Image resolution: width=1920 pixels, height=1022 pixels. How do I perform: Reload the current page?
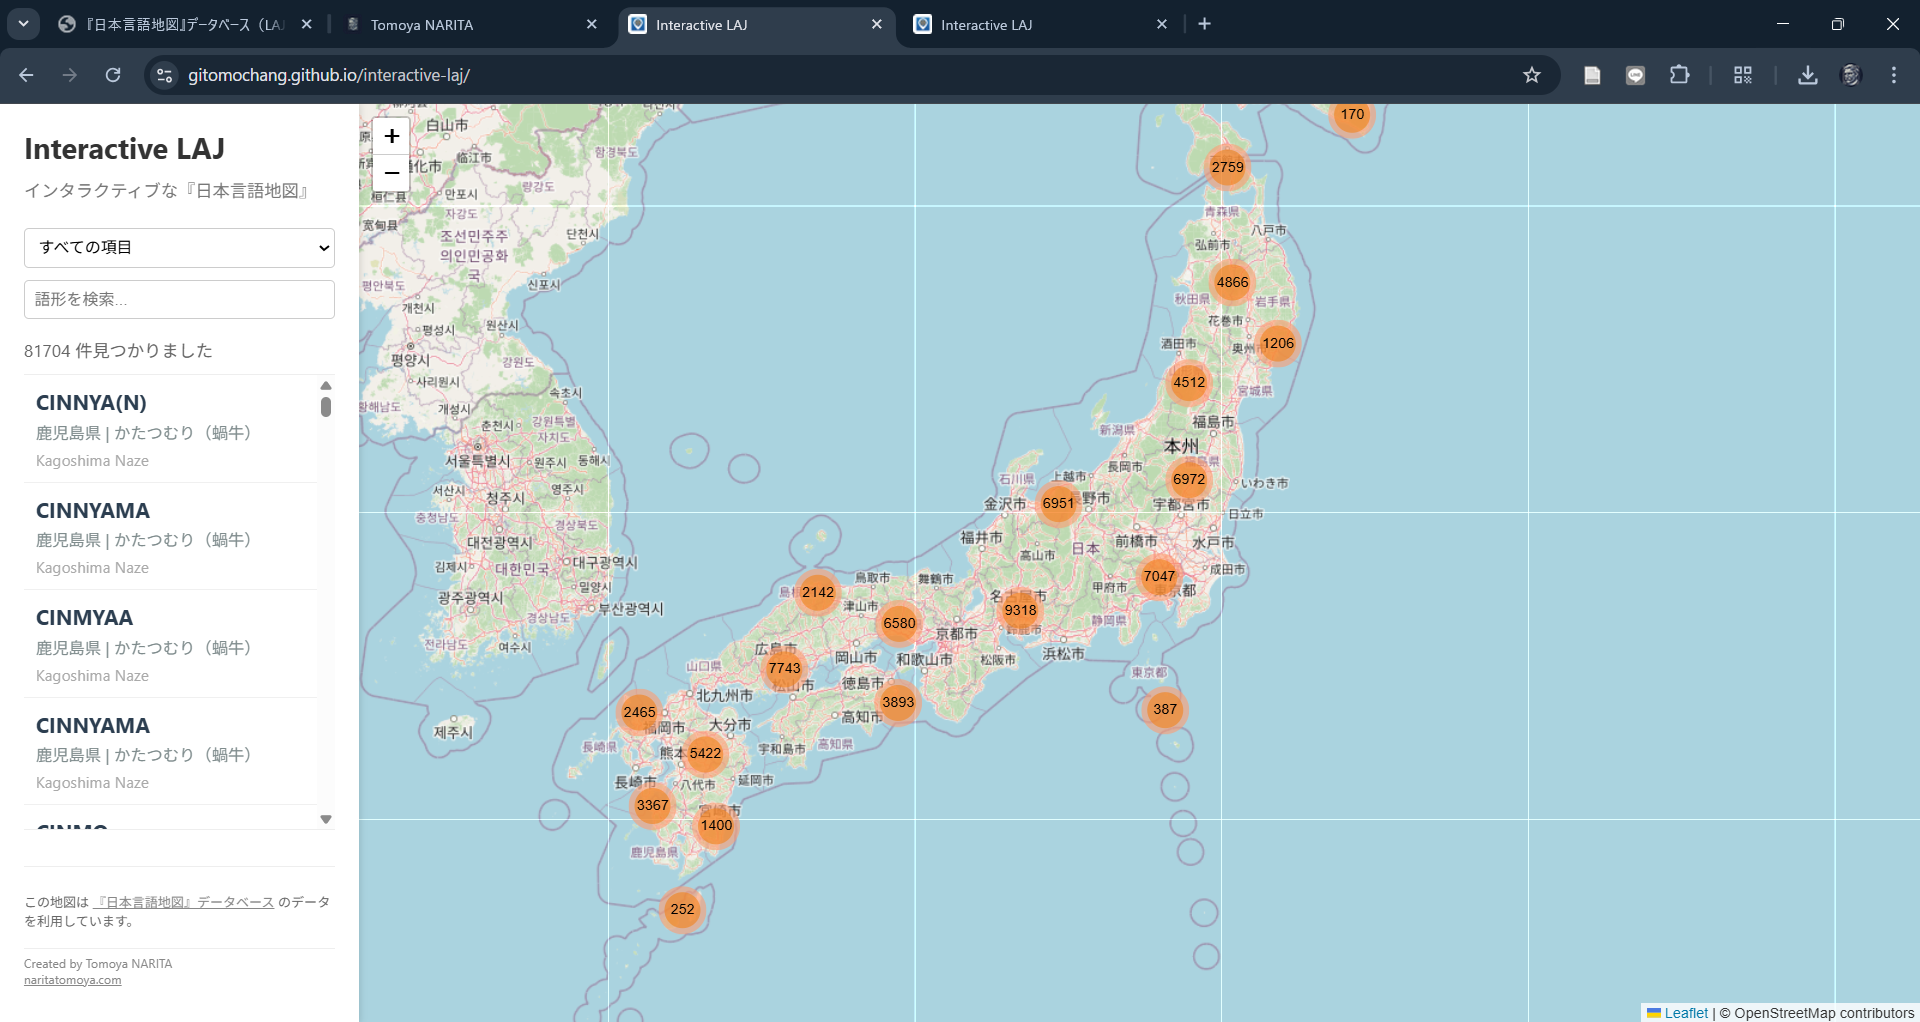113,75
